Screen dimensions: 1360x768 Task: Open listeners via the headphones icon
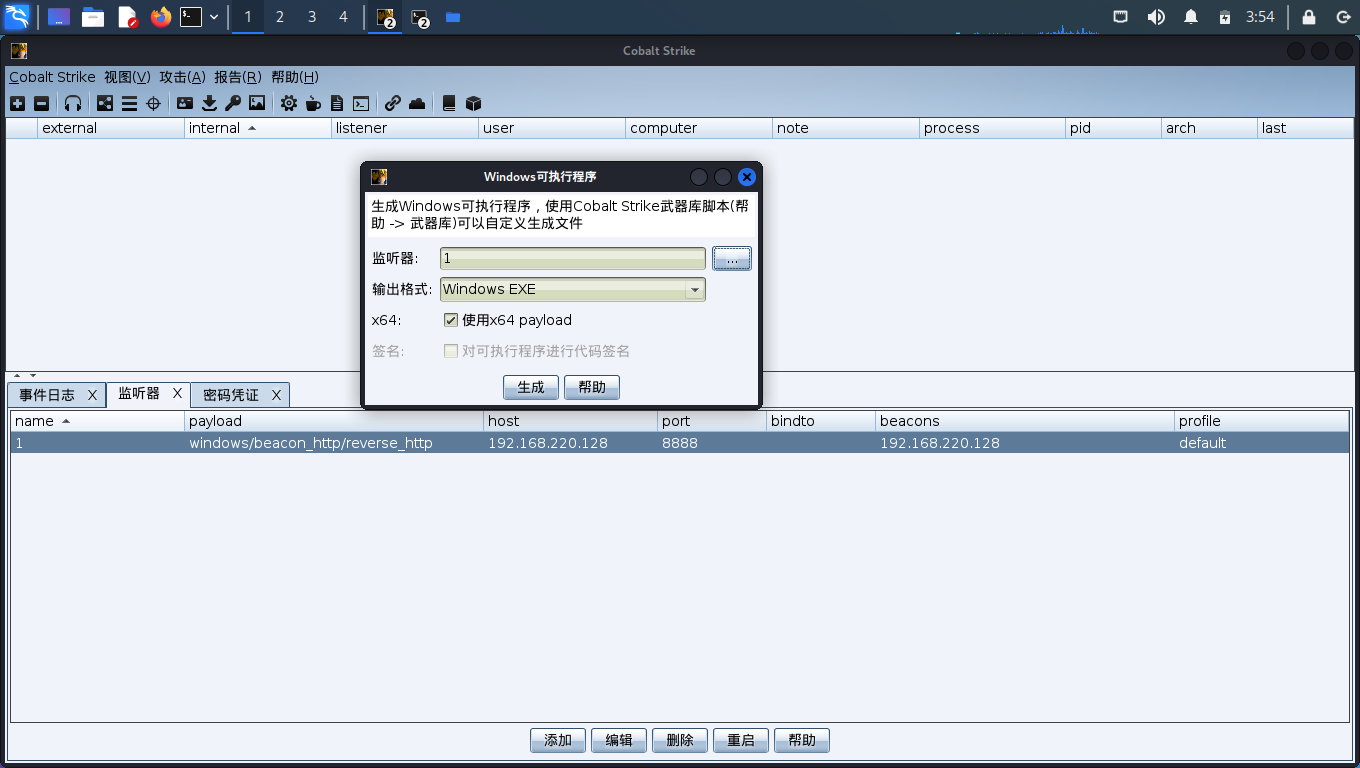coord(73,103)
